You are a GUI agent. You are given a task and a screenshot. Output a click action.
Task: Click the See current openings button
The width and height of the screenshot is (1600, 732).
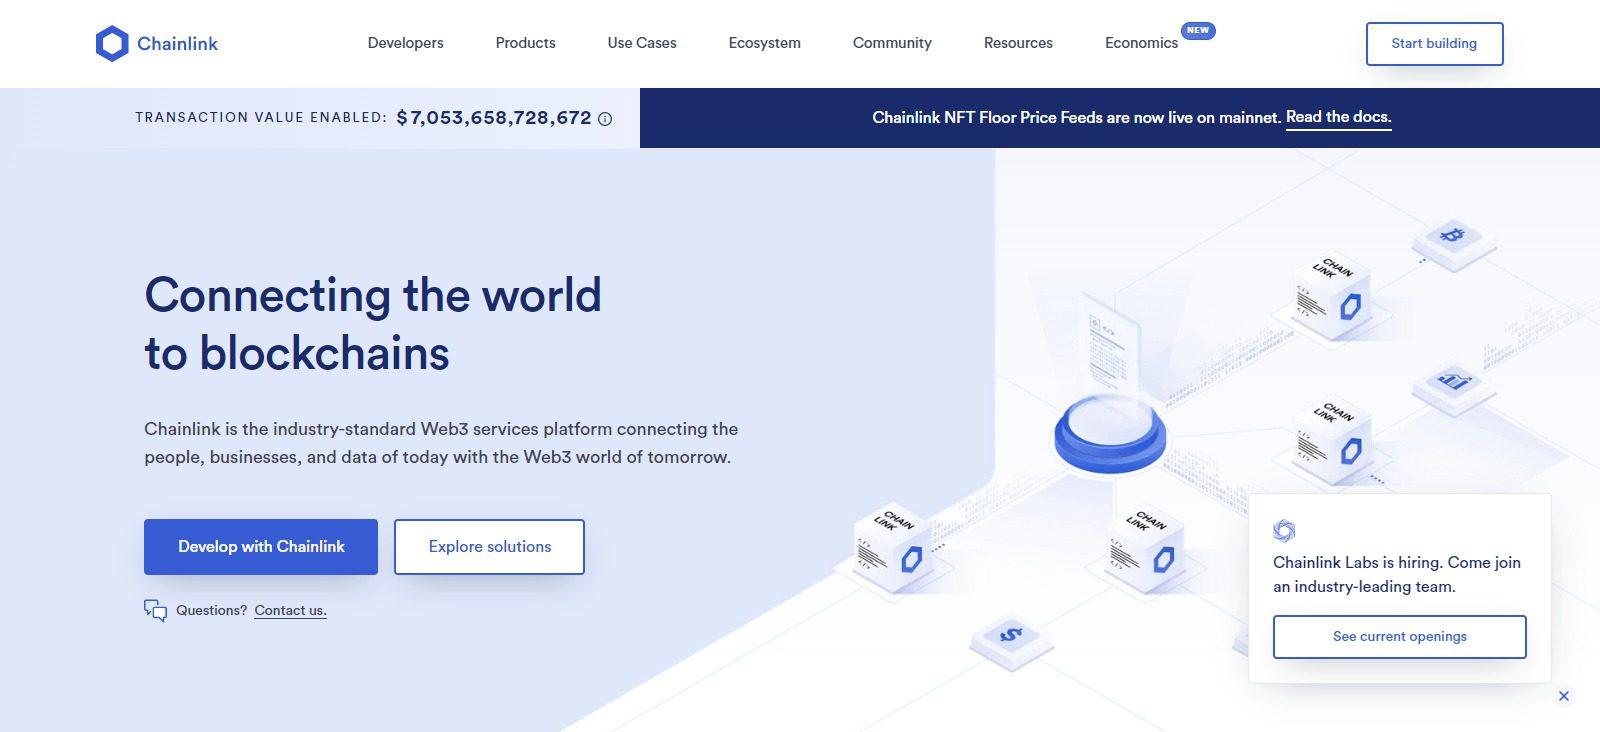pos(1399,637)
